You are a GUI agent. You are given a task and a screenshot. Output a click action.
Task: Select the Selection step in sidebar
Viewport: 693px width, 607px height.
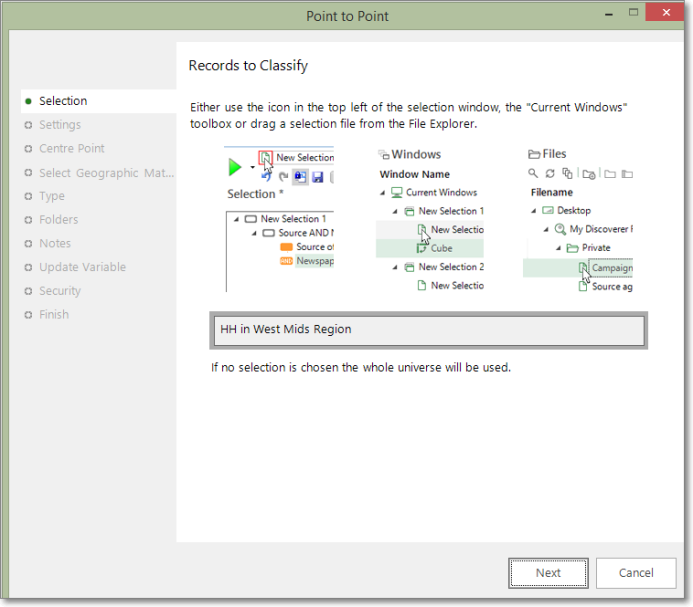pyautogui.click(x=62, y=101)
